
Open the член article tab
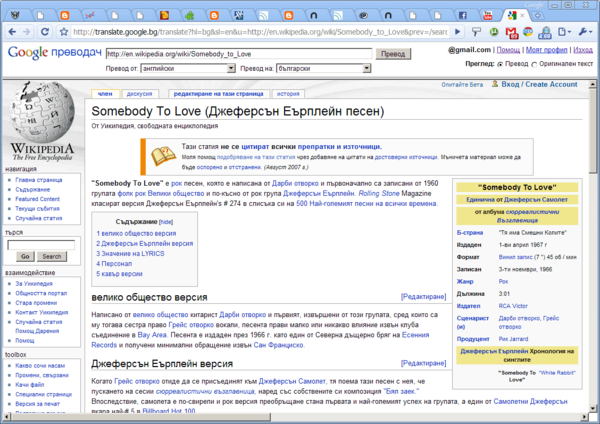(x=105, y=94)
